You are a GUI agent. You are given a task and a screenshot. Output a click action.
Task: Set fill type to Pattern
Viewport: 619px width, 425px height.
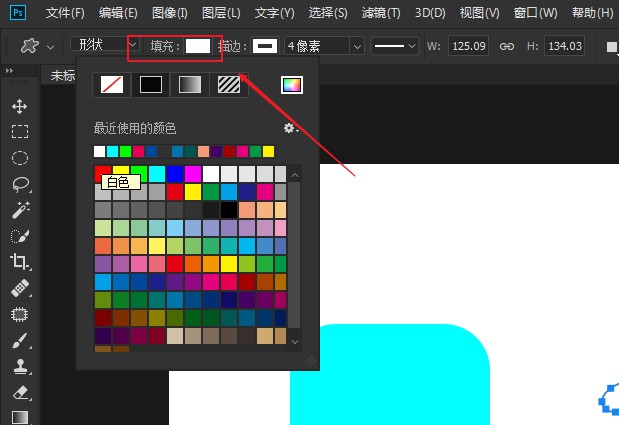coord(229,84)
